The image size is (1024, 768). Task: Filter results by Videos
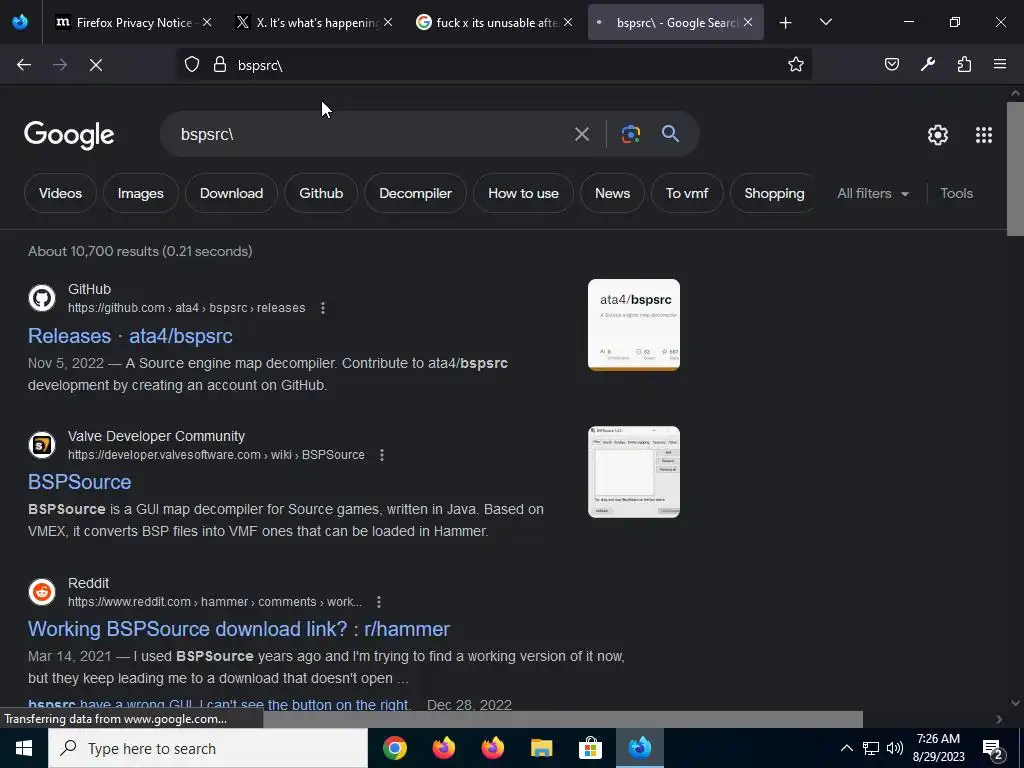tap(60, 193)
